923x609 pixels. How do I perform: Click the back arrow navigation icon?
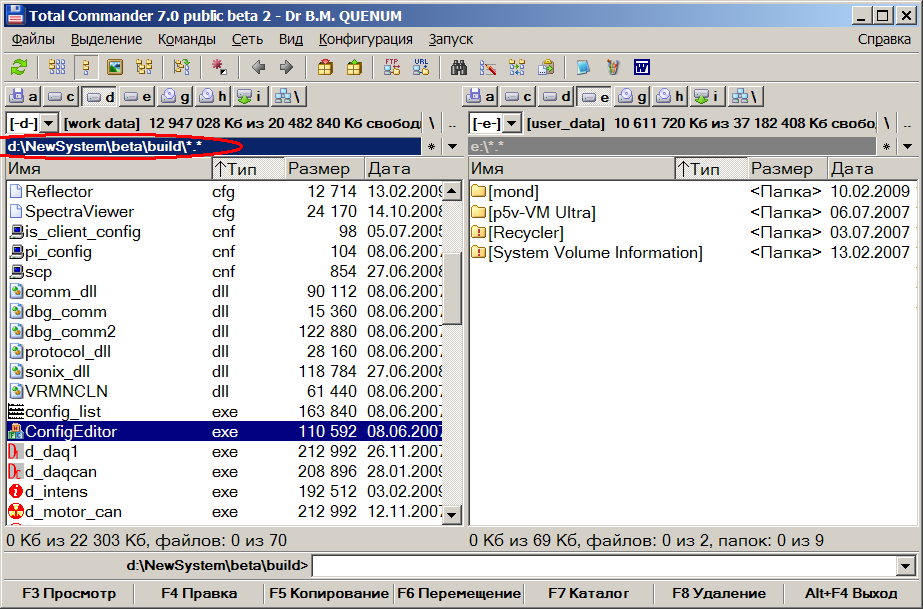(x=258, y=68)
